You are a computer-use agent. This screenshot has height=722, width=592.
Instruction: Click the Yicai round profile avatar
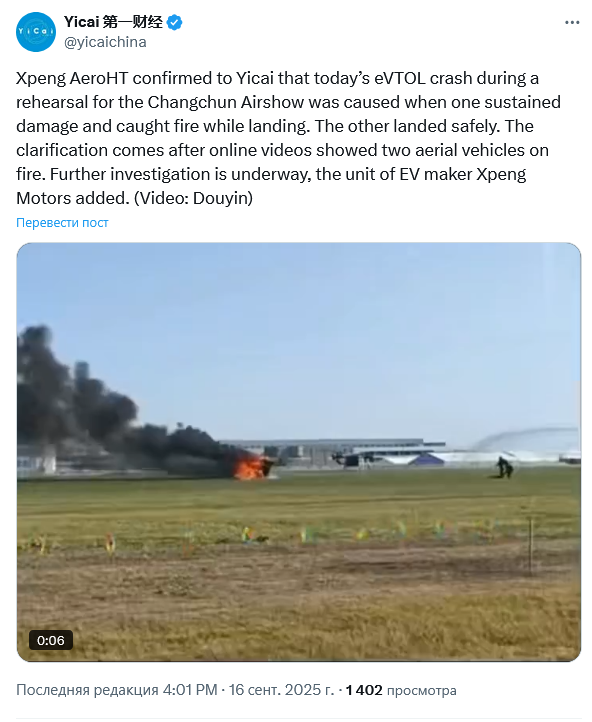[x=35, y=32]
